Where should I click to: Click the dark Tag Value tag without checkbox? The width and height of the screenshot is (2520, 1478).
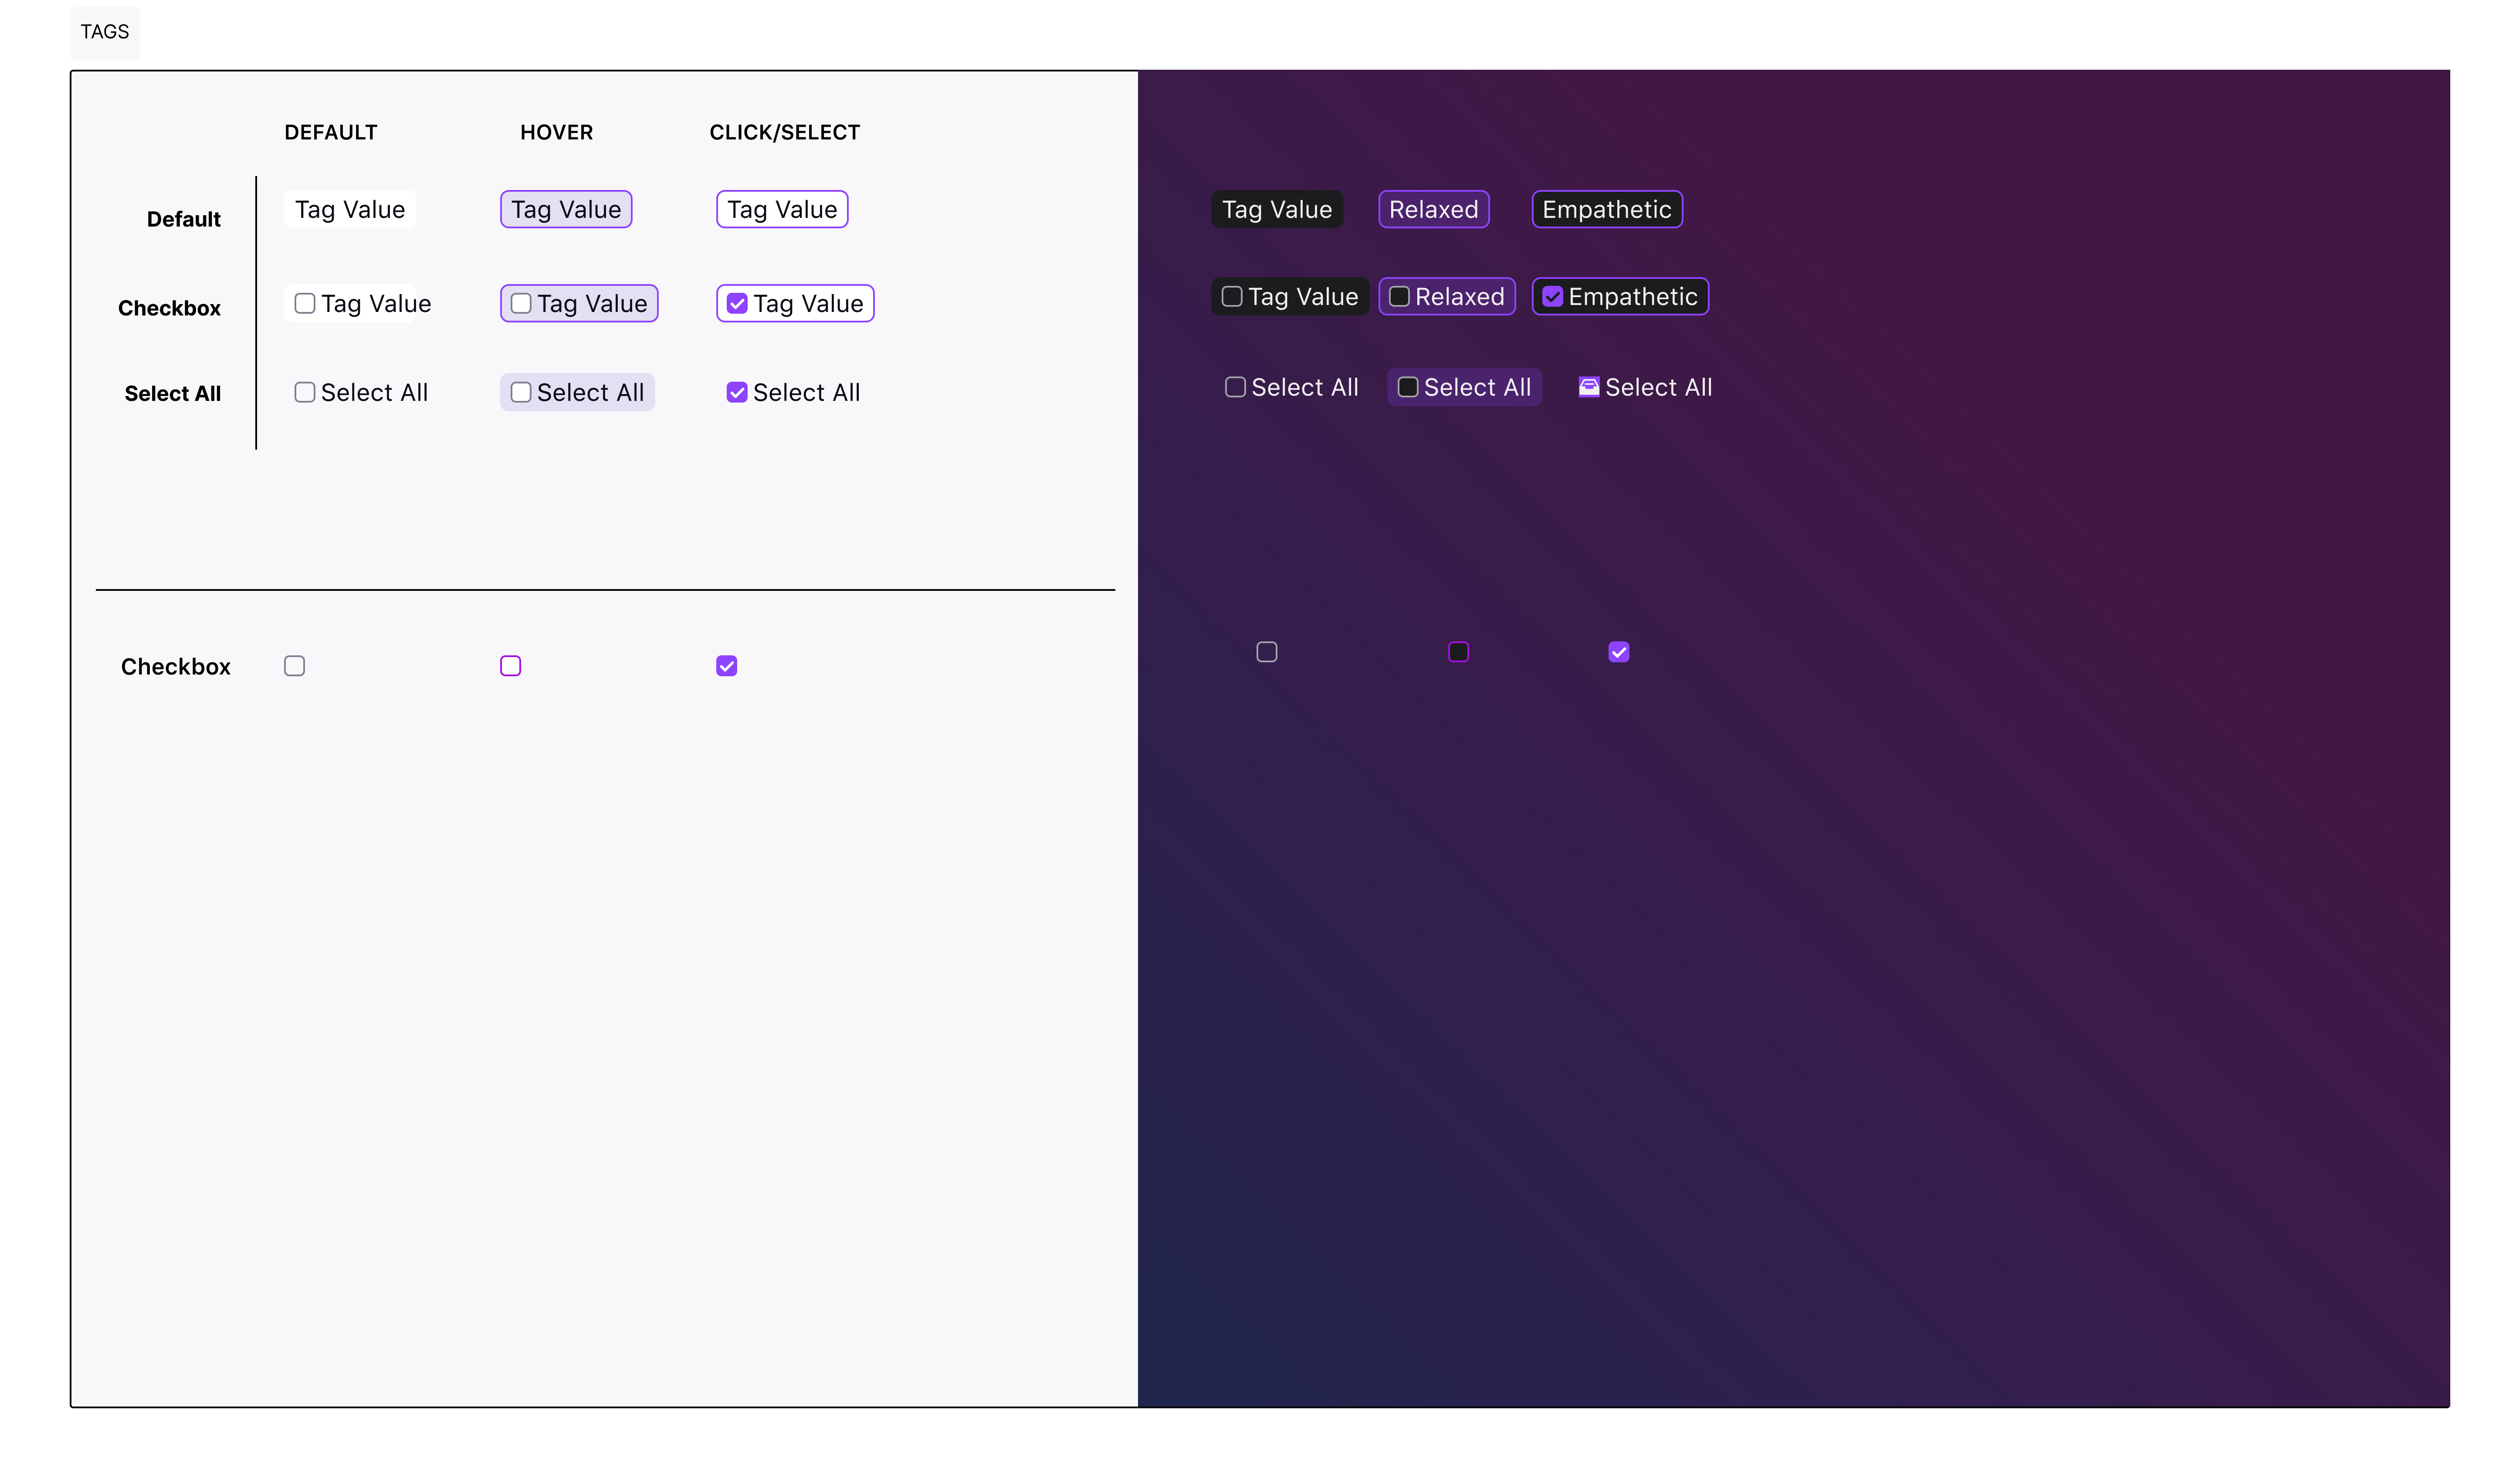(1276, 210)
